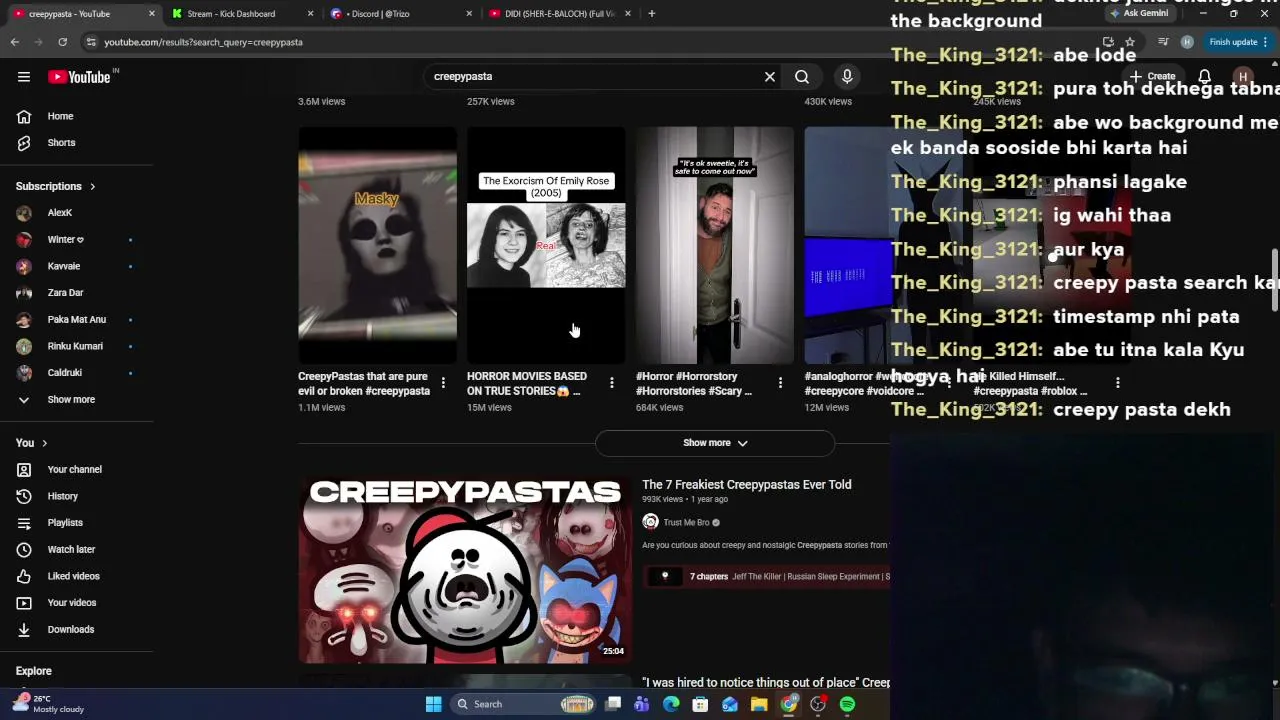Play the Masky creepypasta short thumbnail

coord(377,245)
